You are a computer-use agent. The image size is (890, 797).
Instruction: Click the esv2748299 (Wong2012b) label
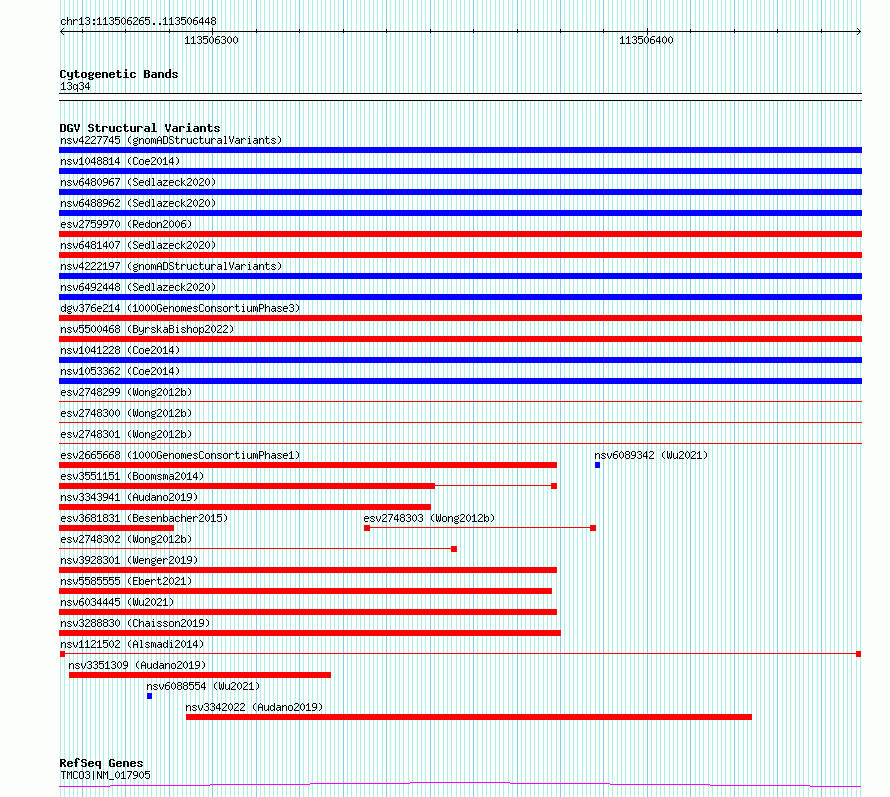(x=126, y=392)
